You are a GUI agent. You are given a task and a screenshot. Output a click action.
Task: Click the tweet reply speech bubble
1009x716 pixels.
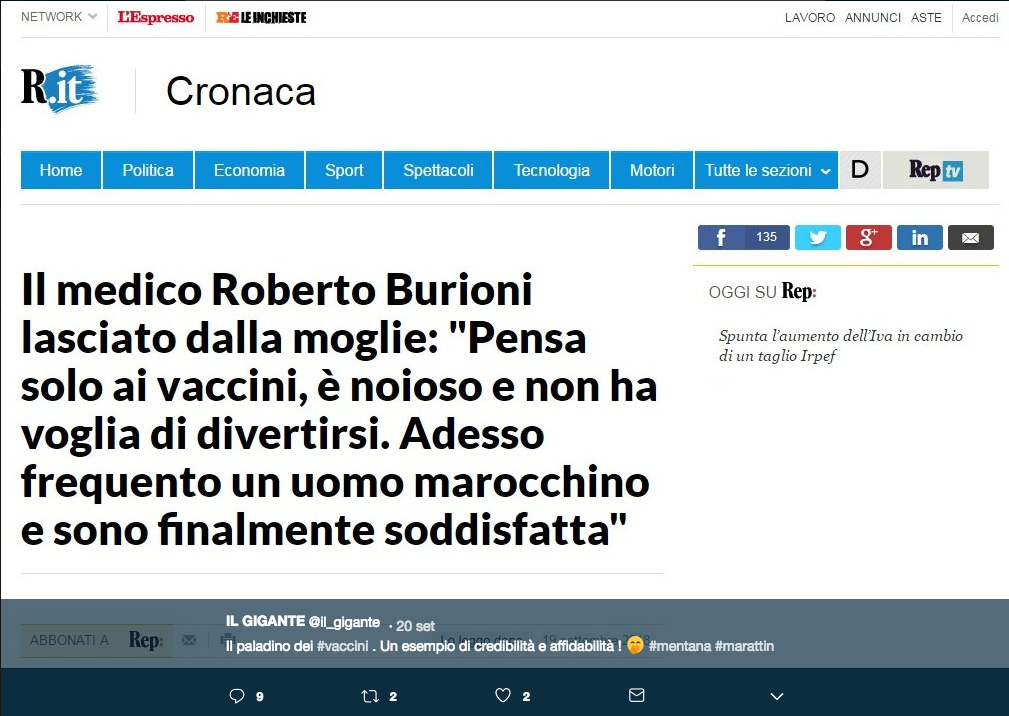(x=237, y=695)
